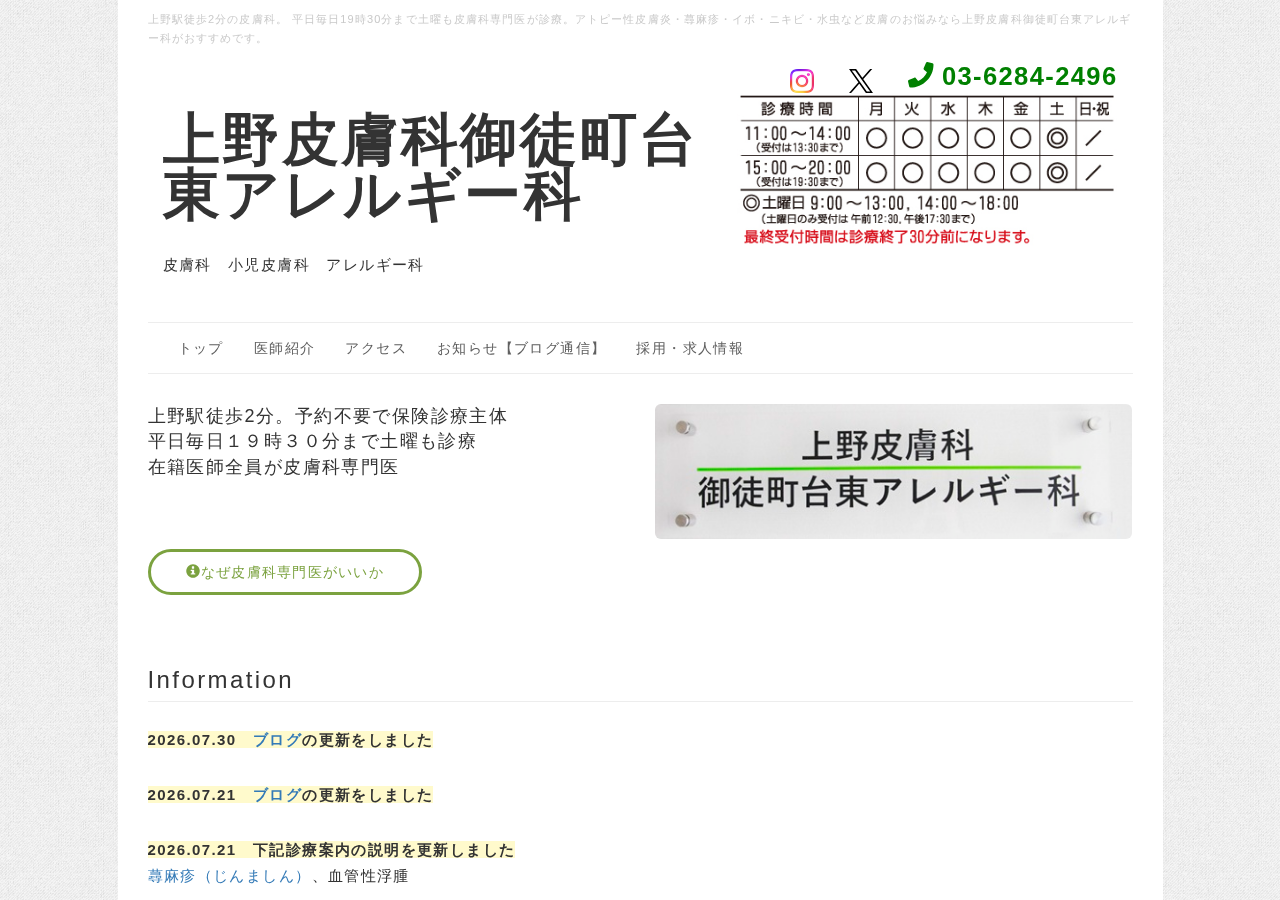Click the site title 上野皮膚科御徒町台東アレルギー科
1280x900 pixels.
click(x=428, y=167)
